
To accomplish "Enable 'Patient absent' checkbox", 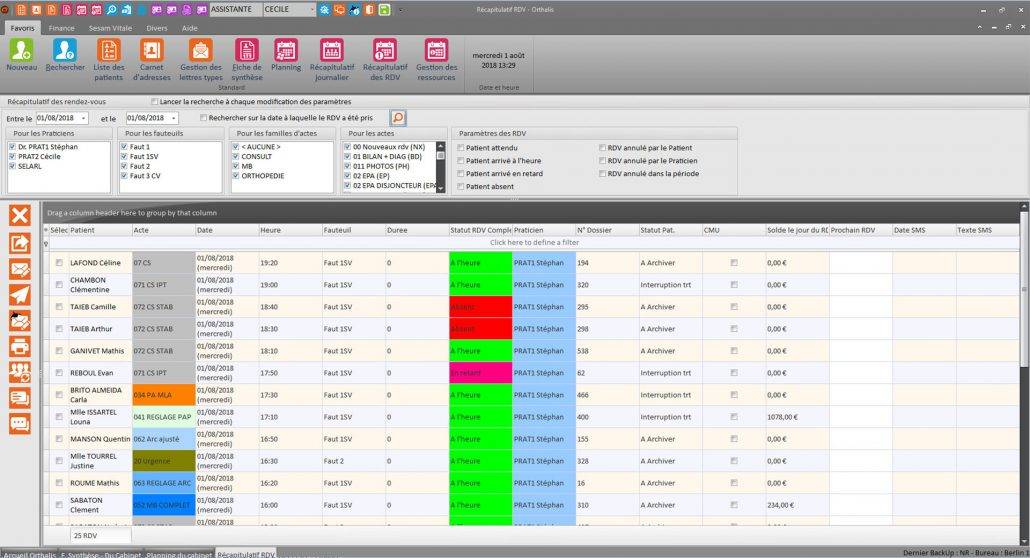I will (460, 186).
